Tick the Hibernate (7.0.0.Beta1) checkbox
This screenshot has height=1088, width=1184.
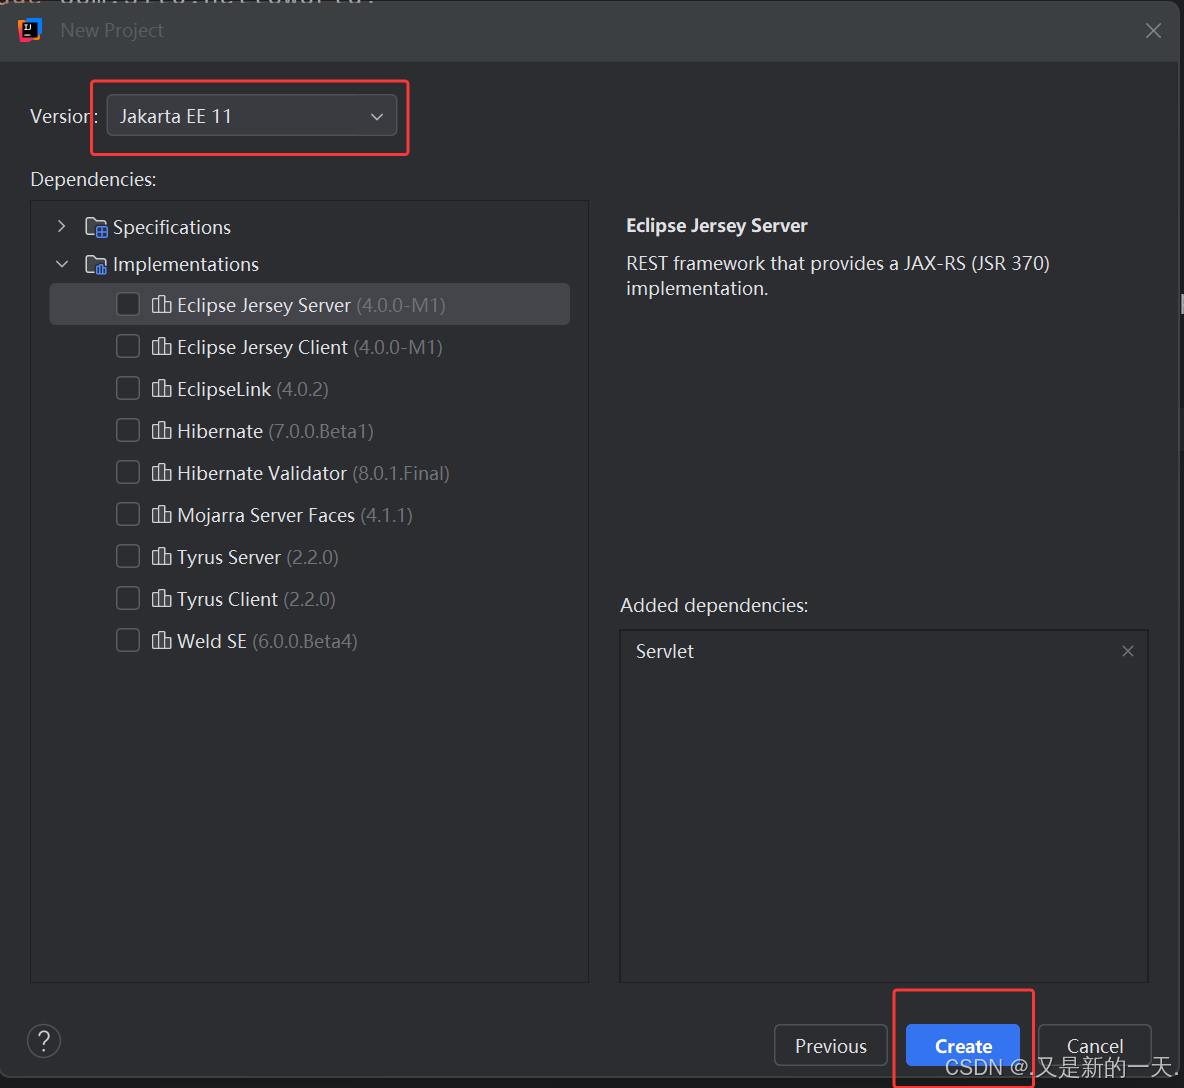(128, 430)
